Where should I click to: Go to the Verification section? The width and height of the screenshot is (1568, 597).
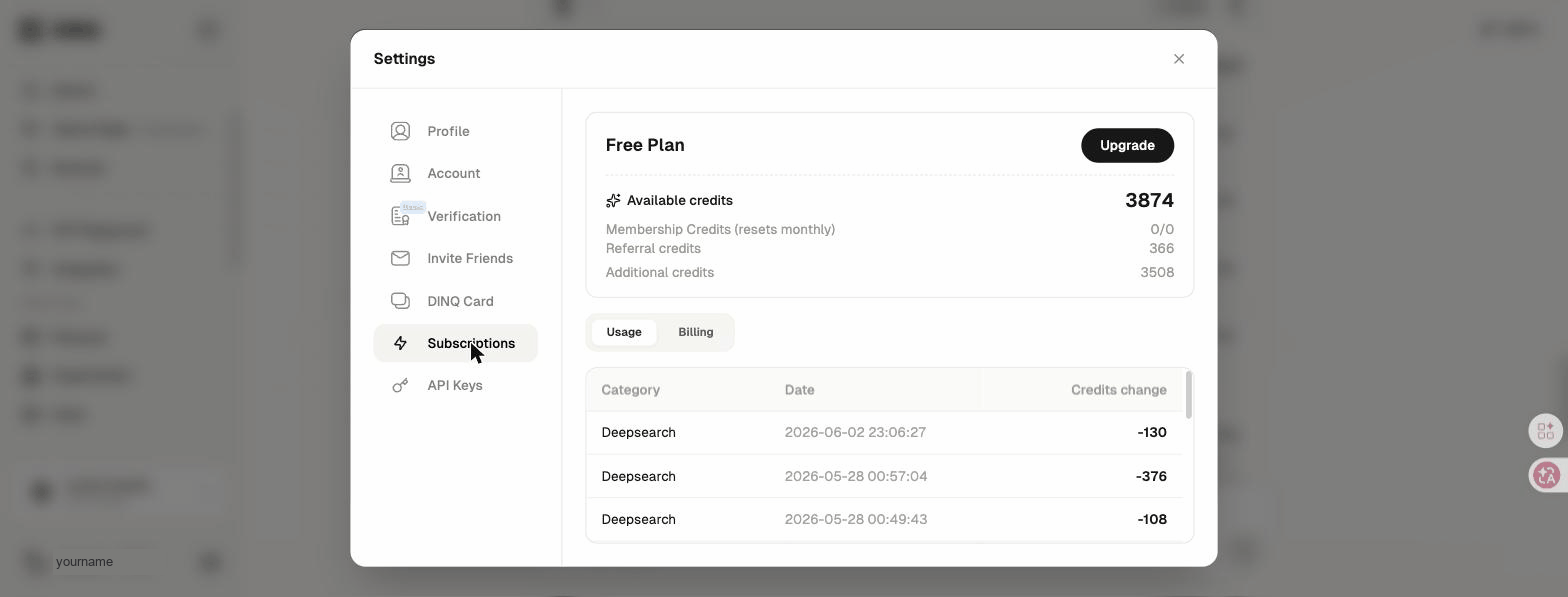pos(455,216)
